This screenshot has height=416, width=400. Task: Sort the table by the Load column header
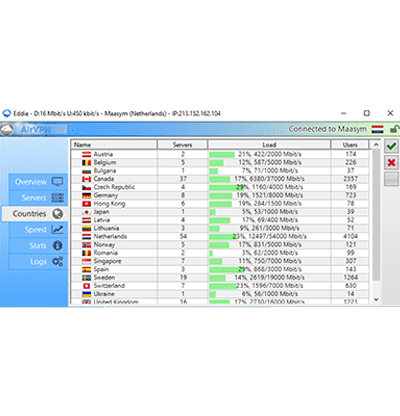click(x=269, y=145)
